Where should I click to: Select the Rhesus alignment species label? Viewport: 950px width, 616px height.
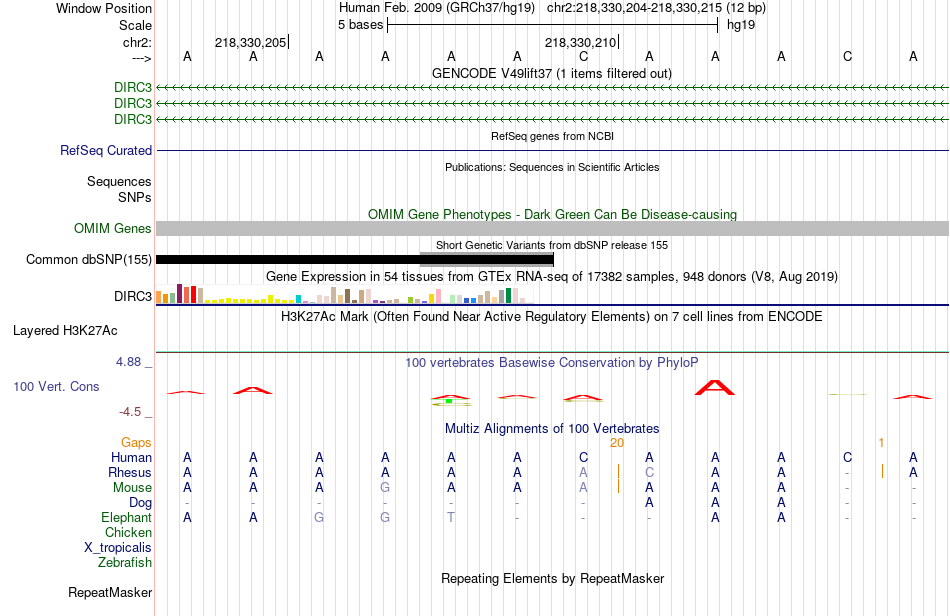[x=130, y=472]
